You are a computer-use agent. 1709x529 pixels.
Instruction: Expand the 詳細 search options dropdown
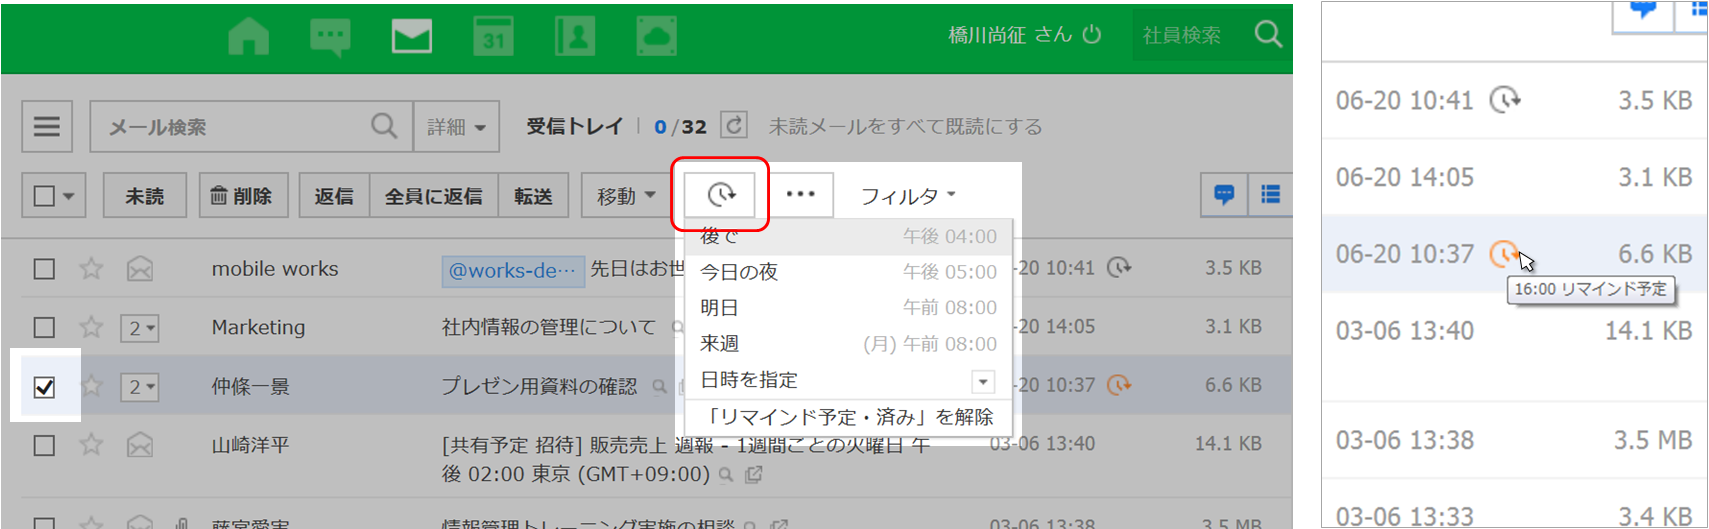point(456,127)
